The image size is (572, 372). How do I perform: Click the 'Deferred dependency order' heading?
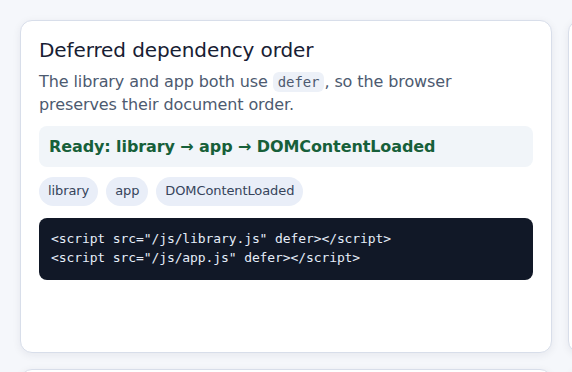coord(176,50)
